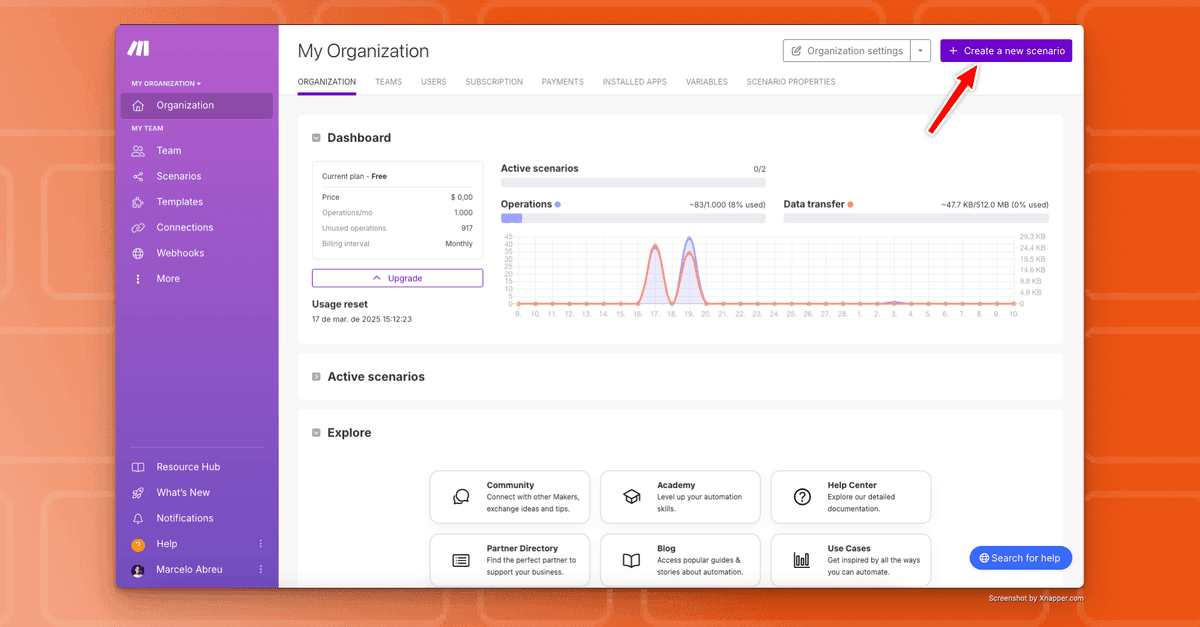Click the What's New rocket icon

(x=138, y=493)
